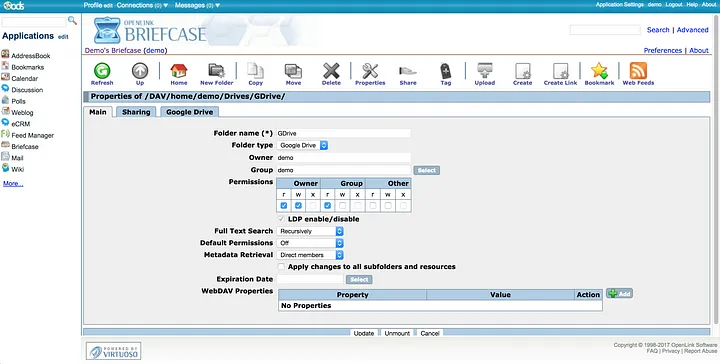Switch to the Google Drive tab
The image size is (720, 364).
pos(190,112)
